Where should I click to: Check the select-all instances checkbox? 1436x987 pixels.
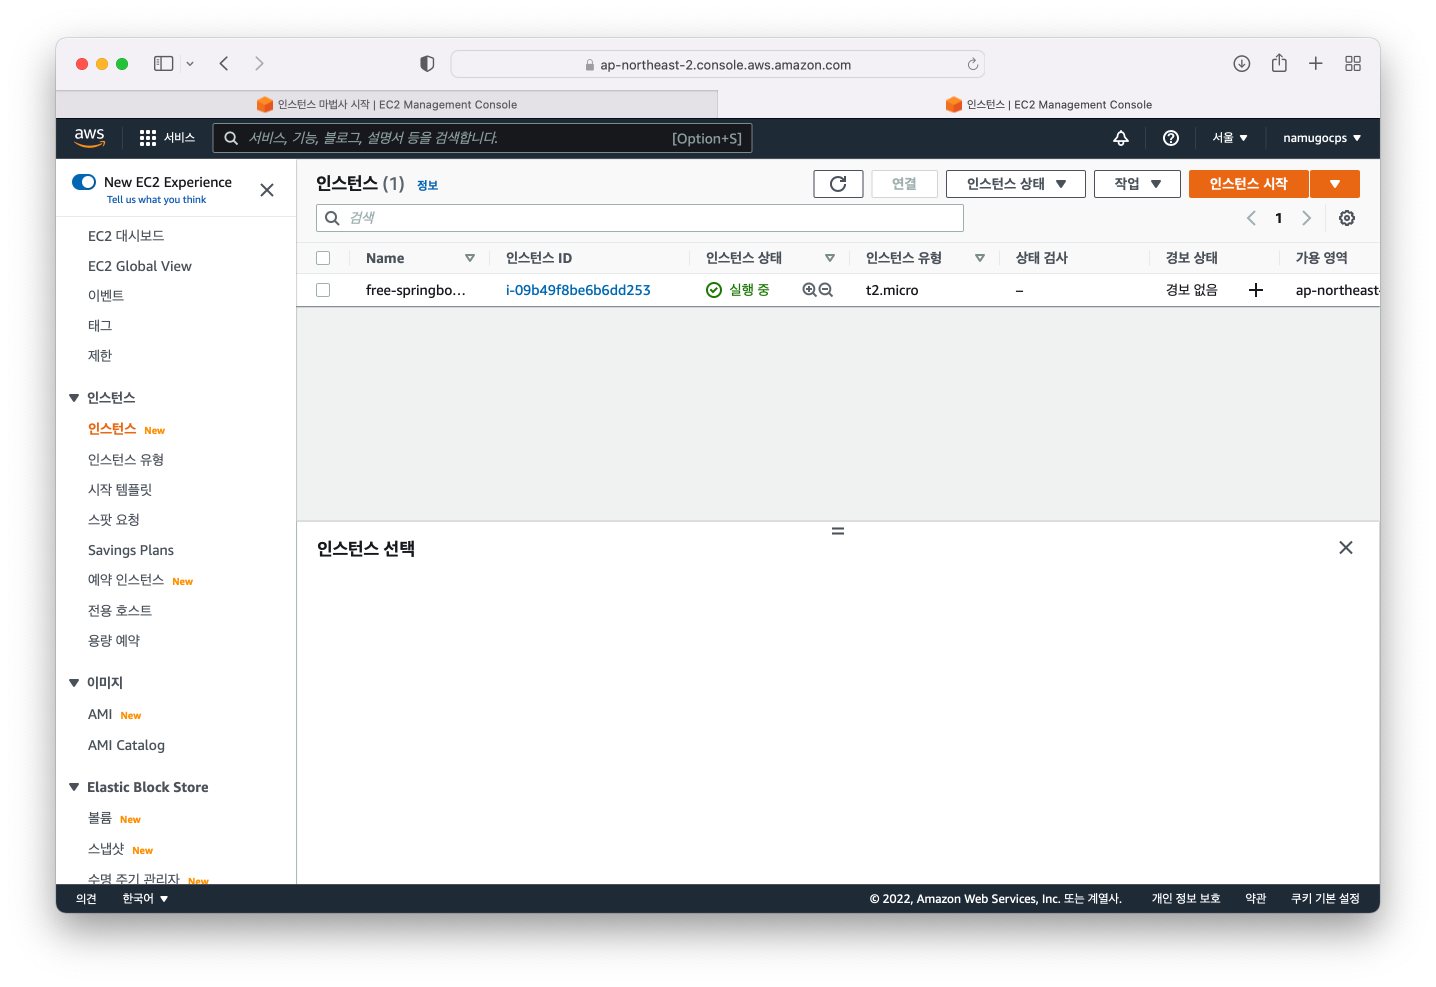[x=323, y=258]
